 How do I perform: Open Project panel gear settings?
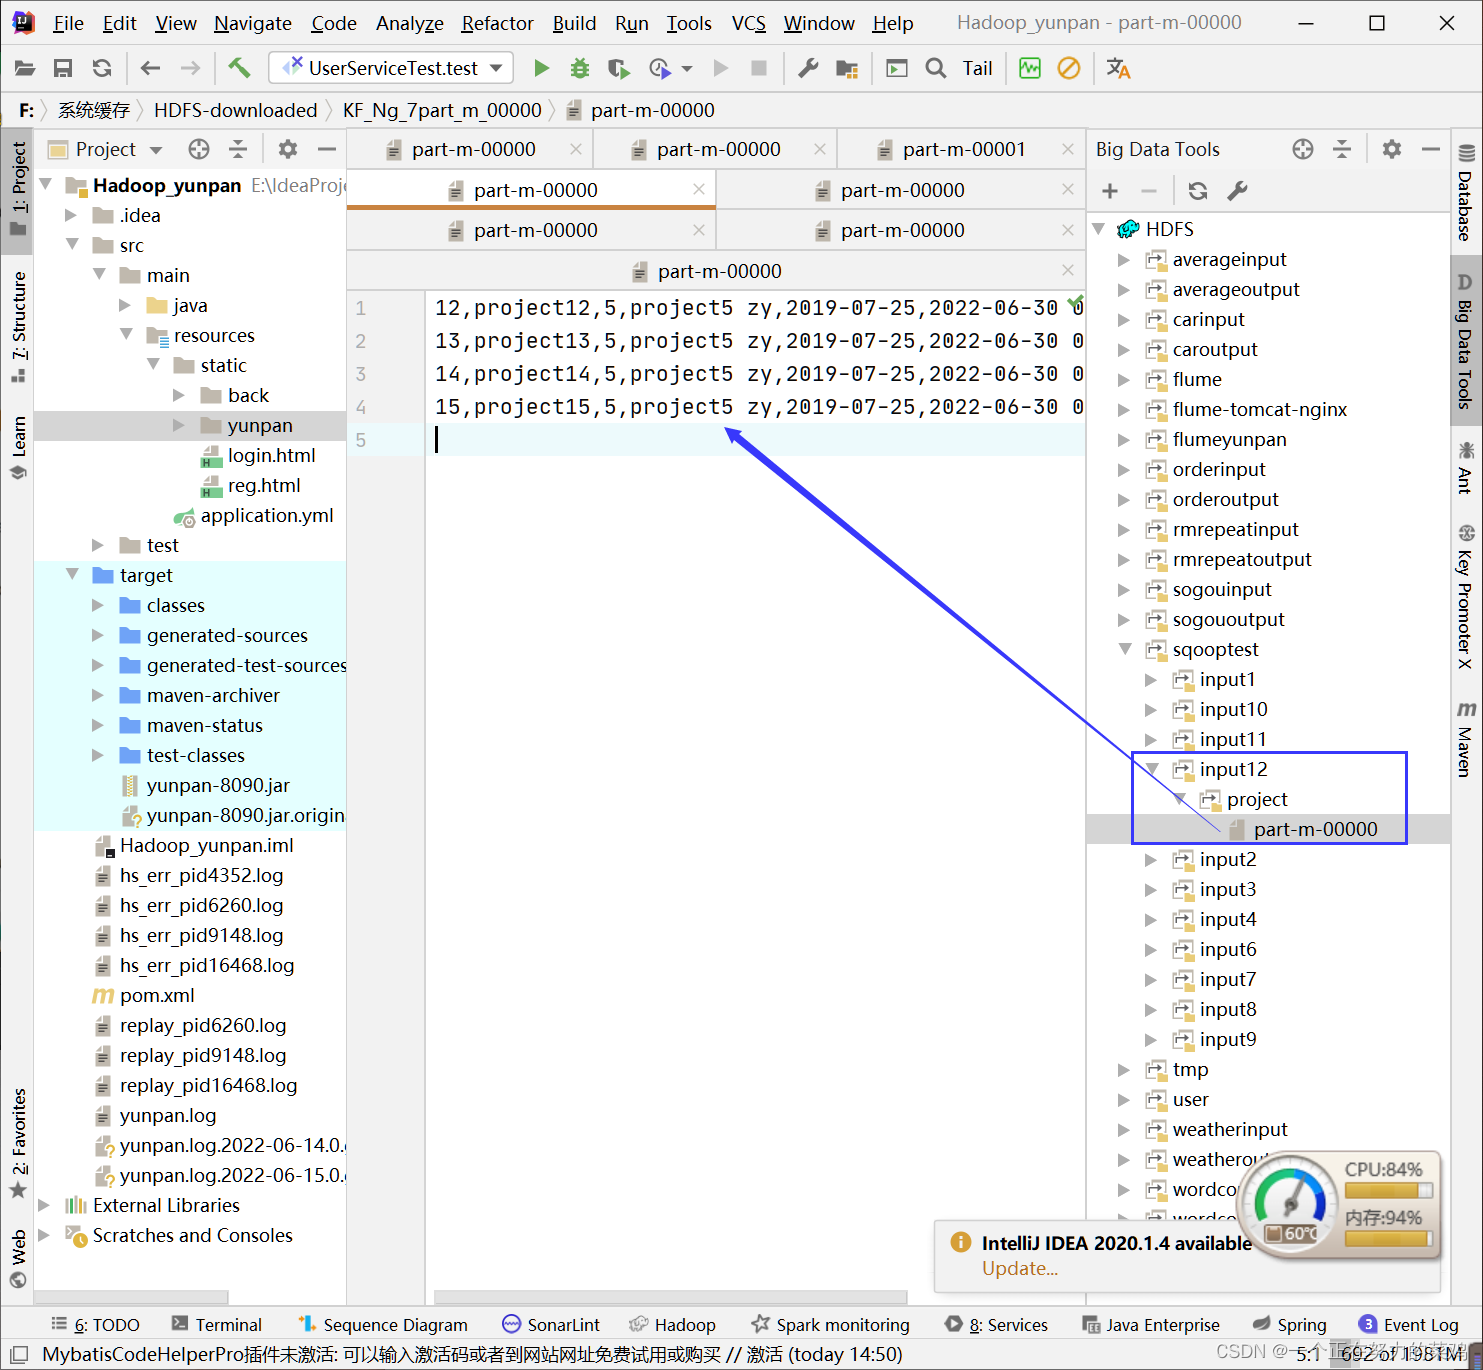point(288,149)
